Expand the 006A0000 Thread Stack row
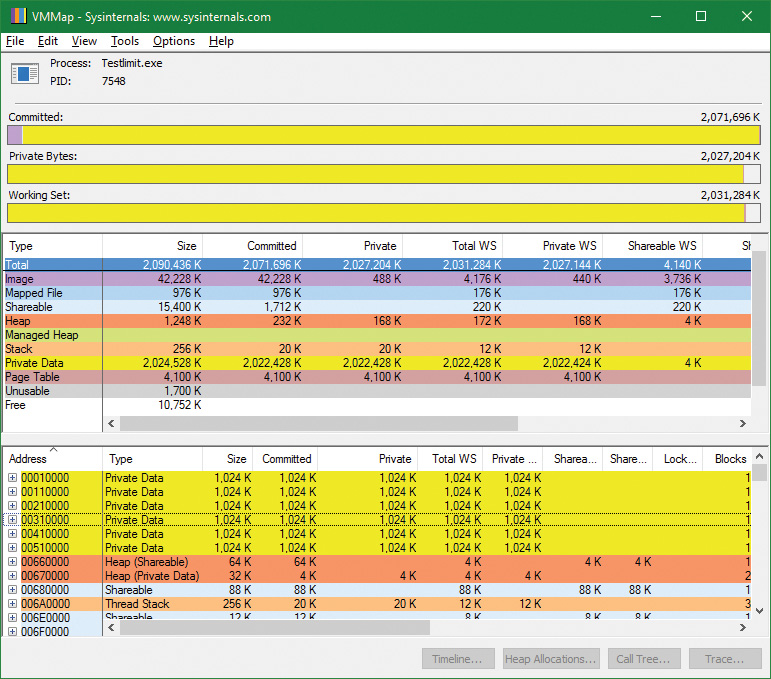This screenshot has height=679, width=771. click(x=13, y=604)
